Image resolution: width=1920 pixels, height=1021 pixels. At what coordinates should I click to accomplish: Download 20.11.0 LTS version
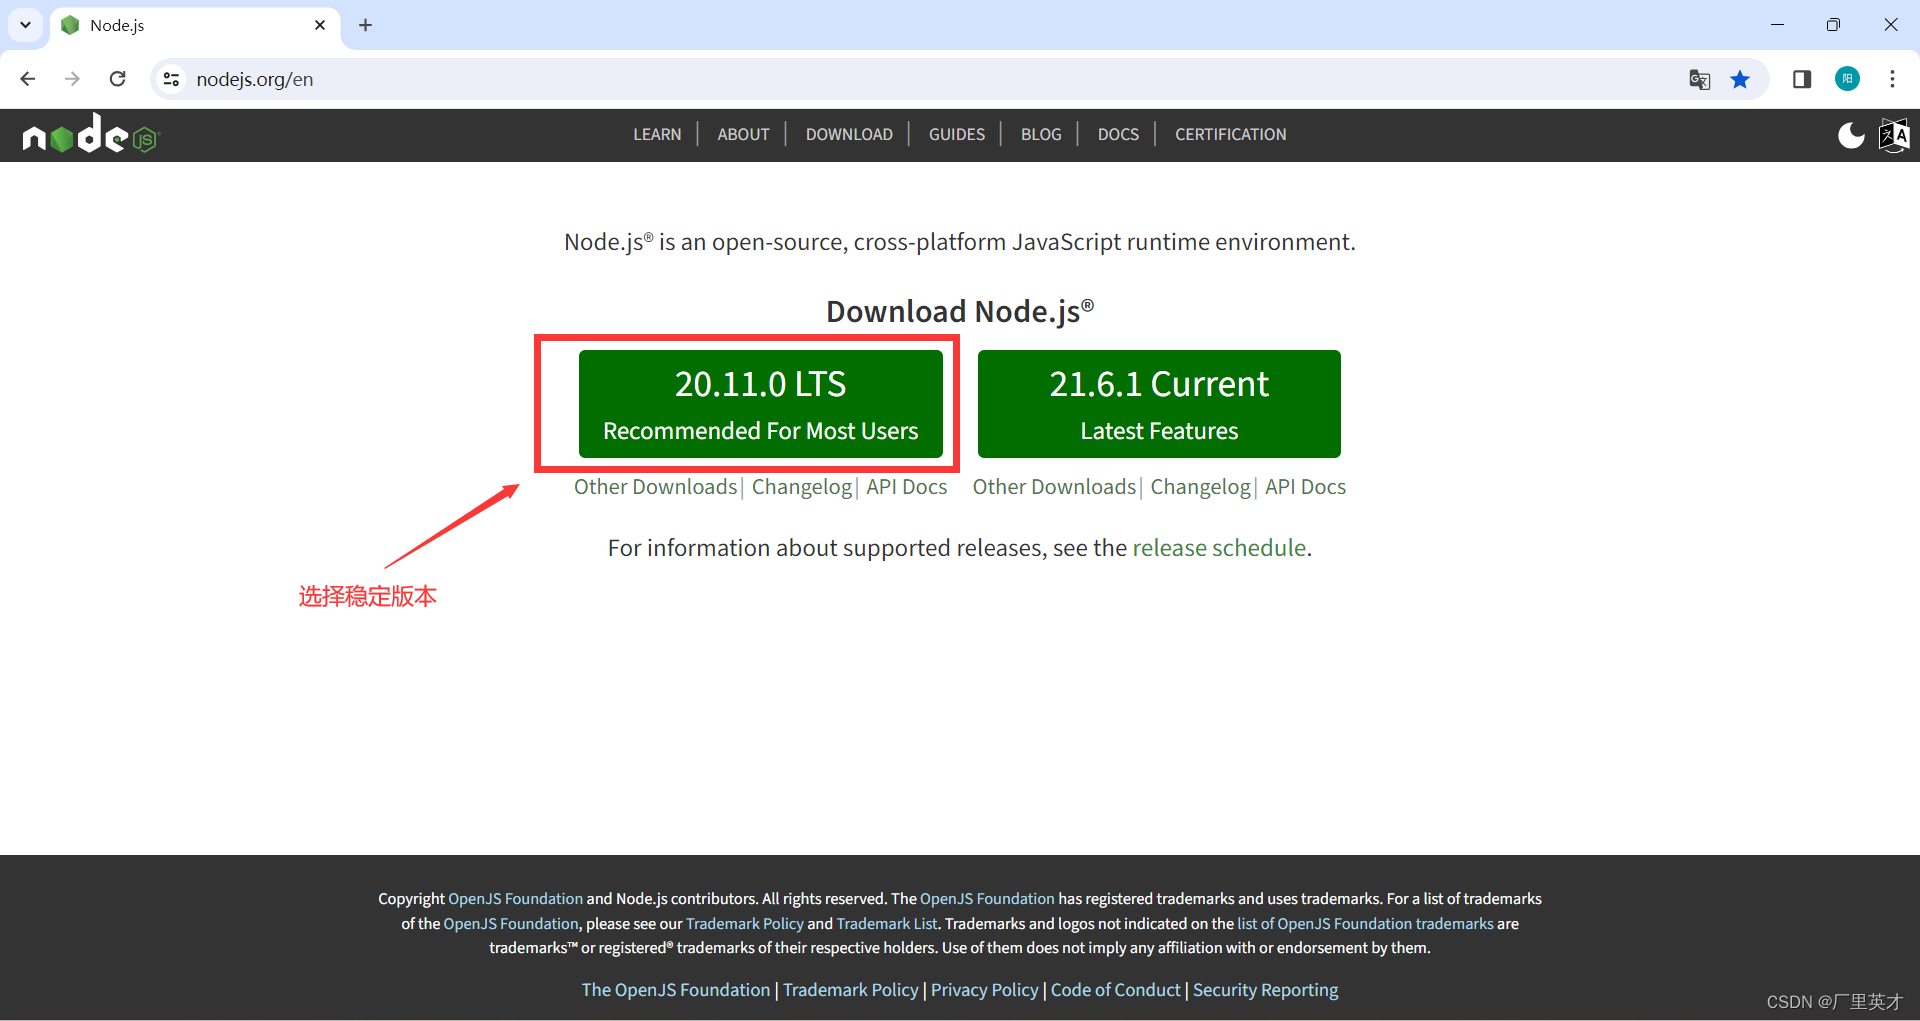[761, 404]
